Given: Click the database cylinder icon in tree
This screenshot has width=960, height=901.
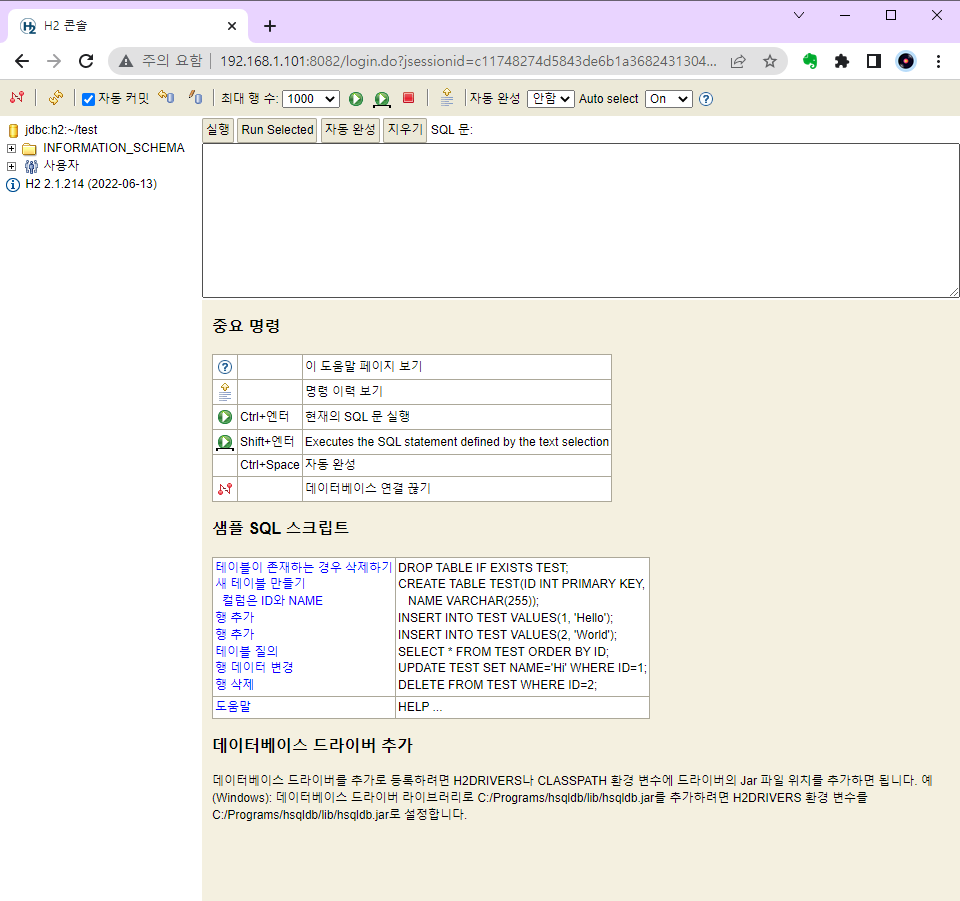Looking at the screenshot, I should (13, 130).
